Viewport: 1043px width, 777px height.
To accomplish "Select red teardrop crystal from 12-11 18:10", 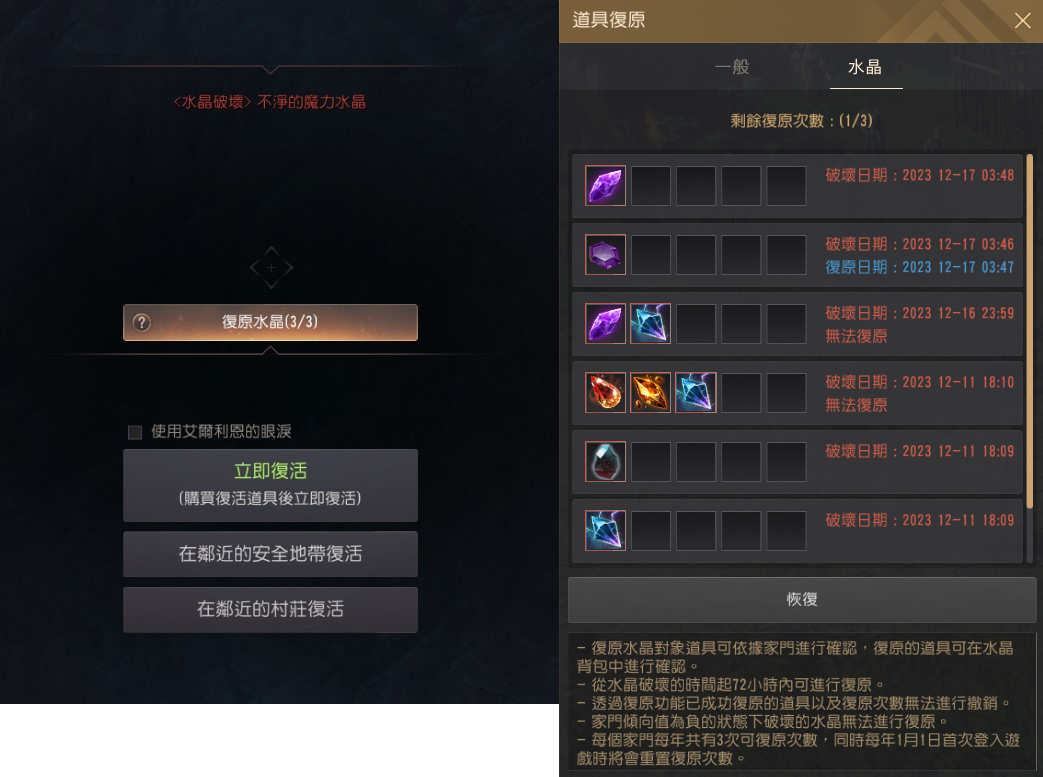I will click(605, 392).
